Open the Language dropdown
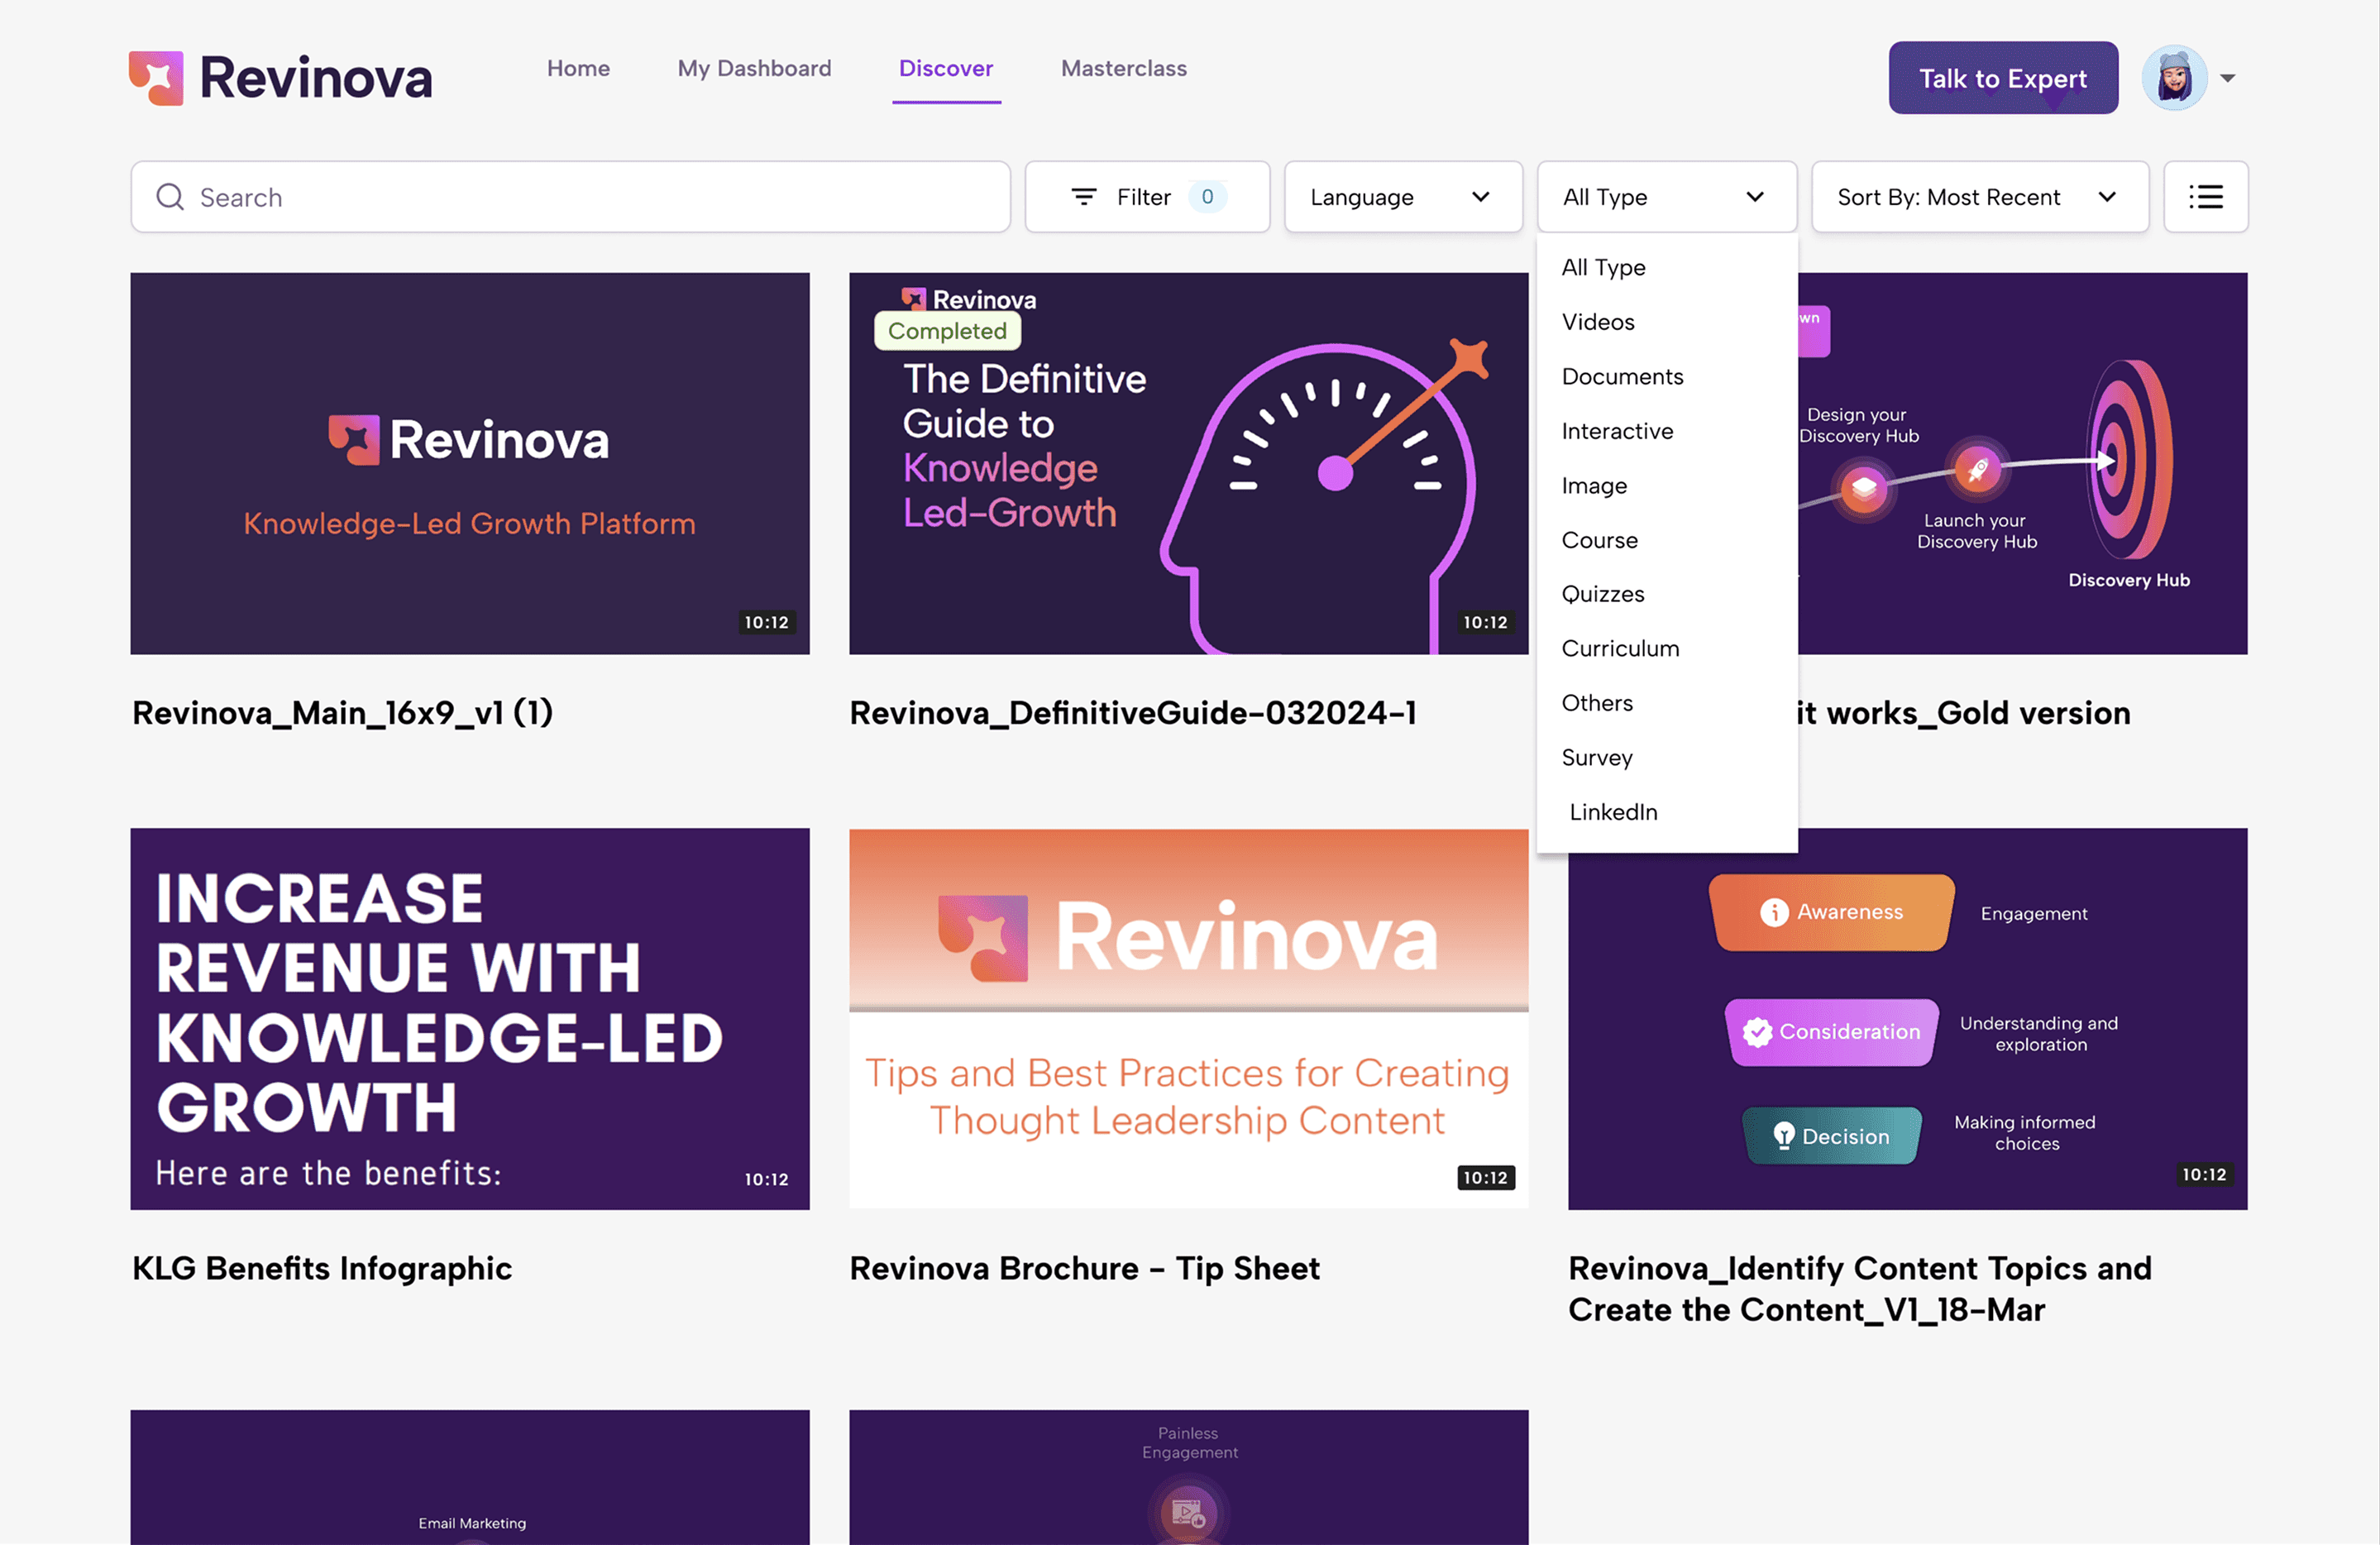 click(1402, 197)
